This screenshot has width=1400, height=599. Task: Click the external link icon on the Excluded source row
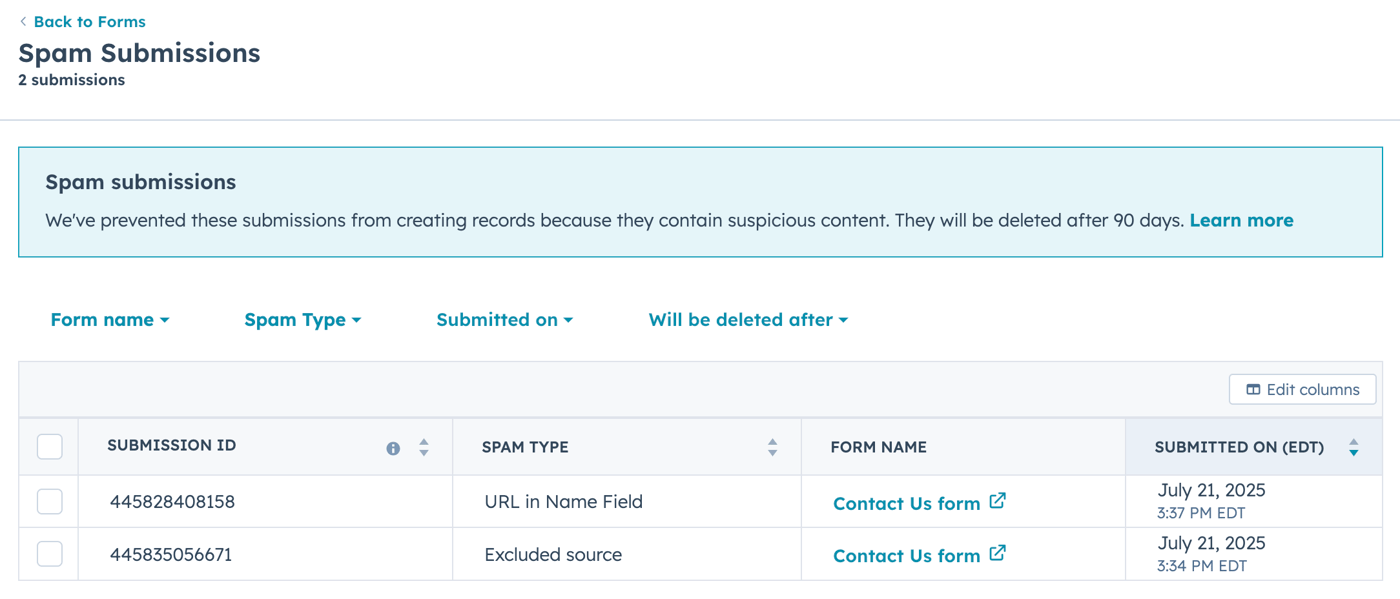(997, 553)
